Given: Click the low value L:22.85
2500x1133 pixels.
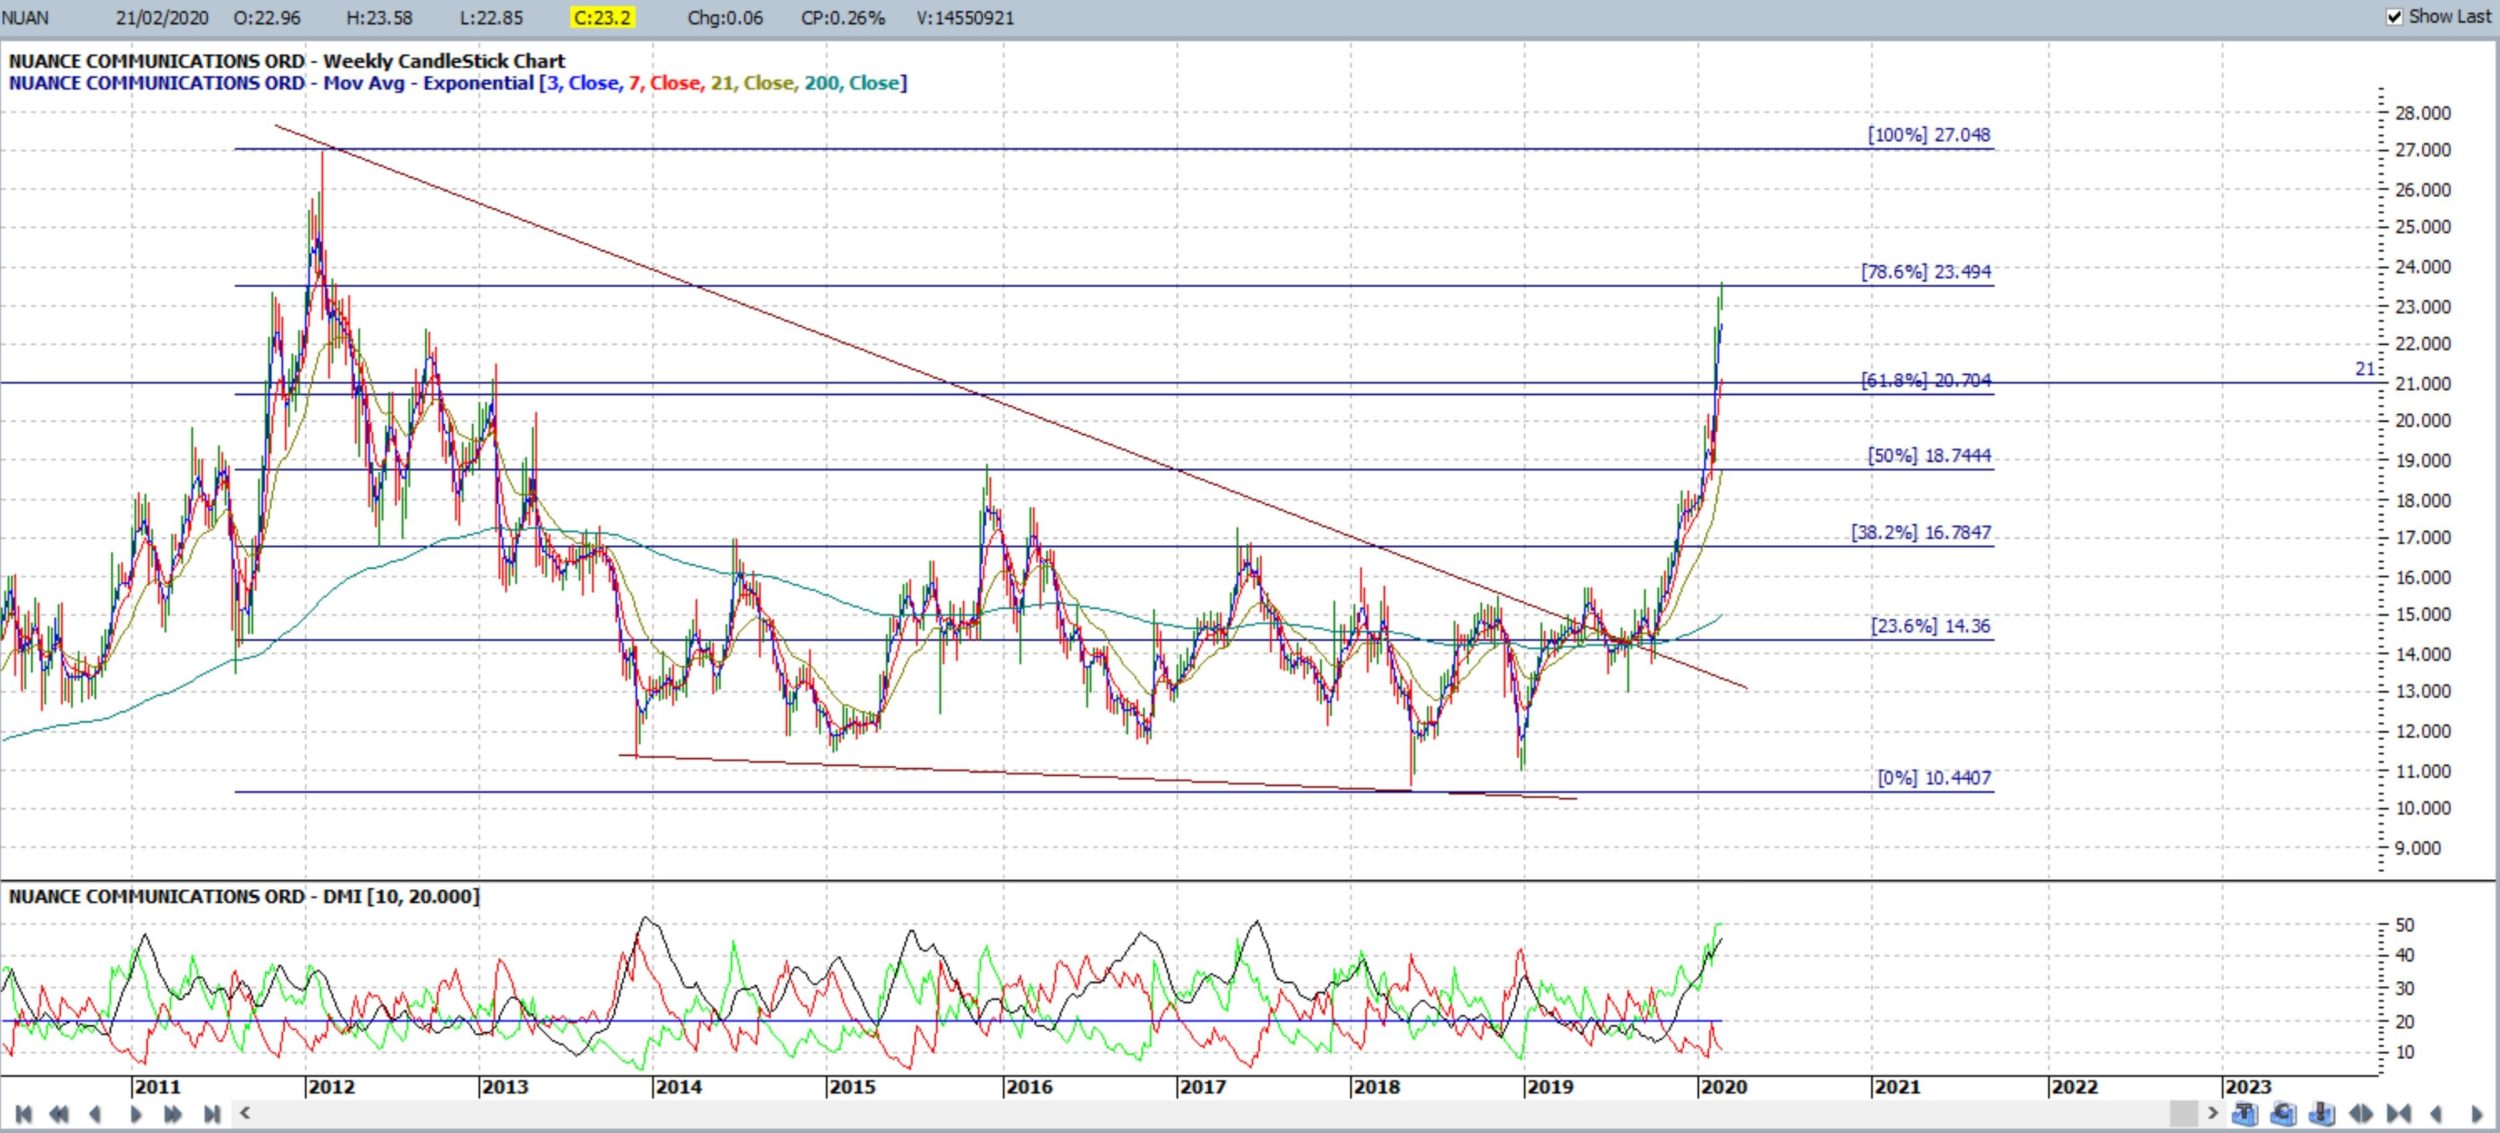Looking at the screenshot, I should 491,18.
